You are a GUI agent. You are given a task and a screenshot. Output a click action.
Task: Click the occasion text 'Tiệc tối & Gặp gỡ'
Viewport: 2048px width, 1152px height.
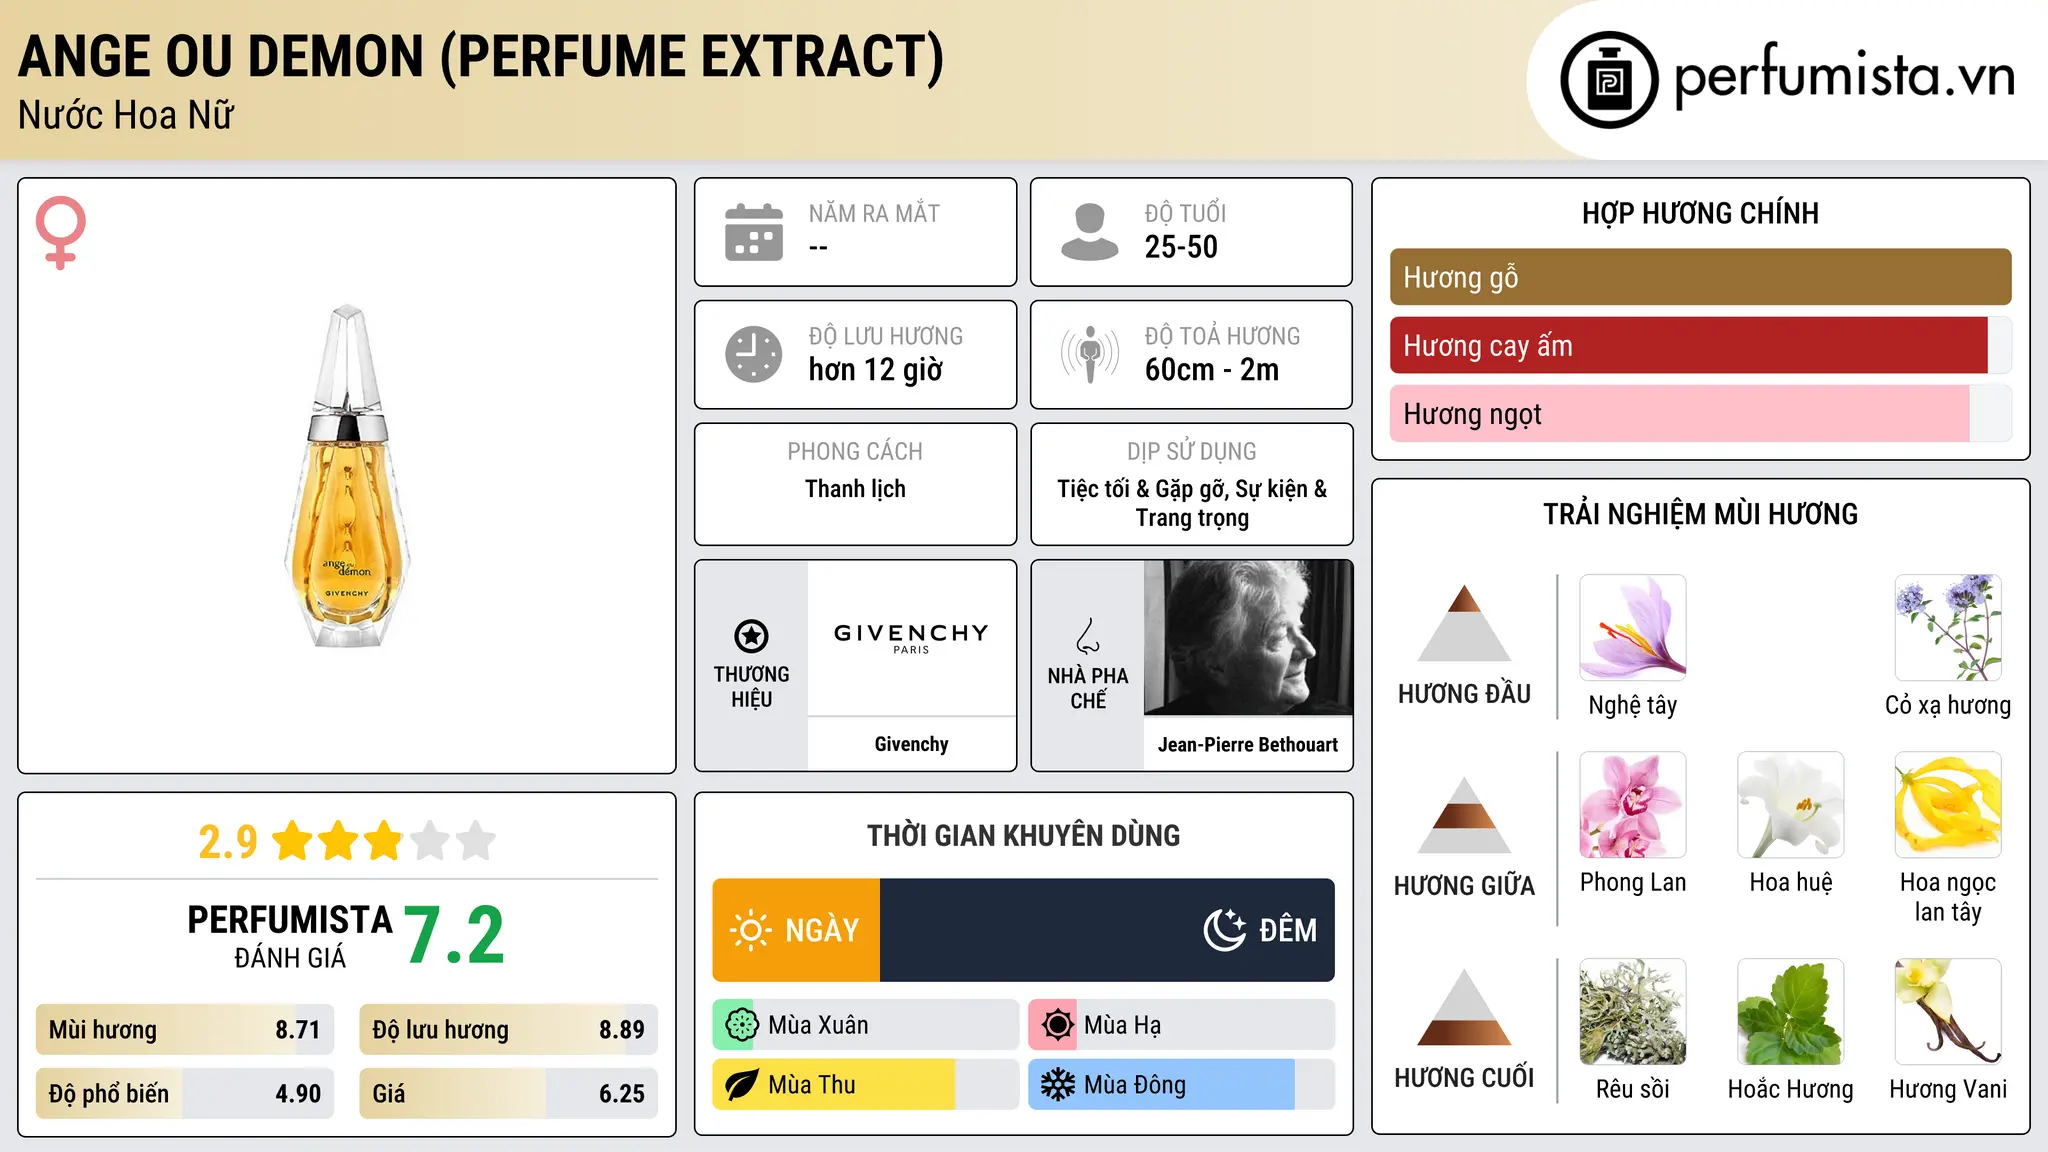(1142, 489)
